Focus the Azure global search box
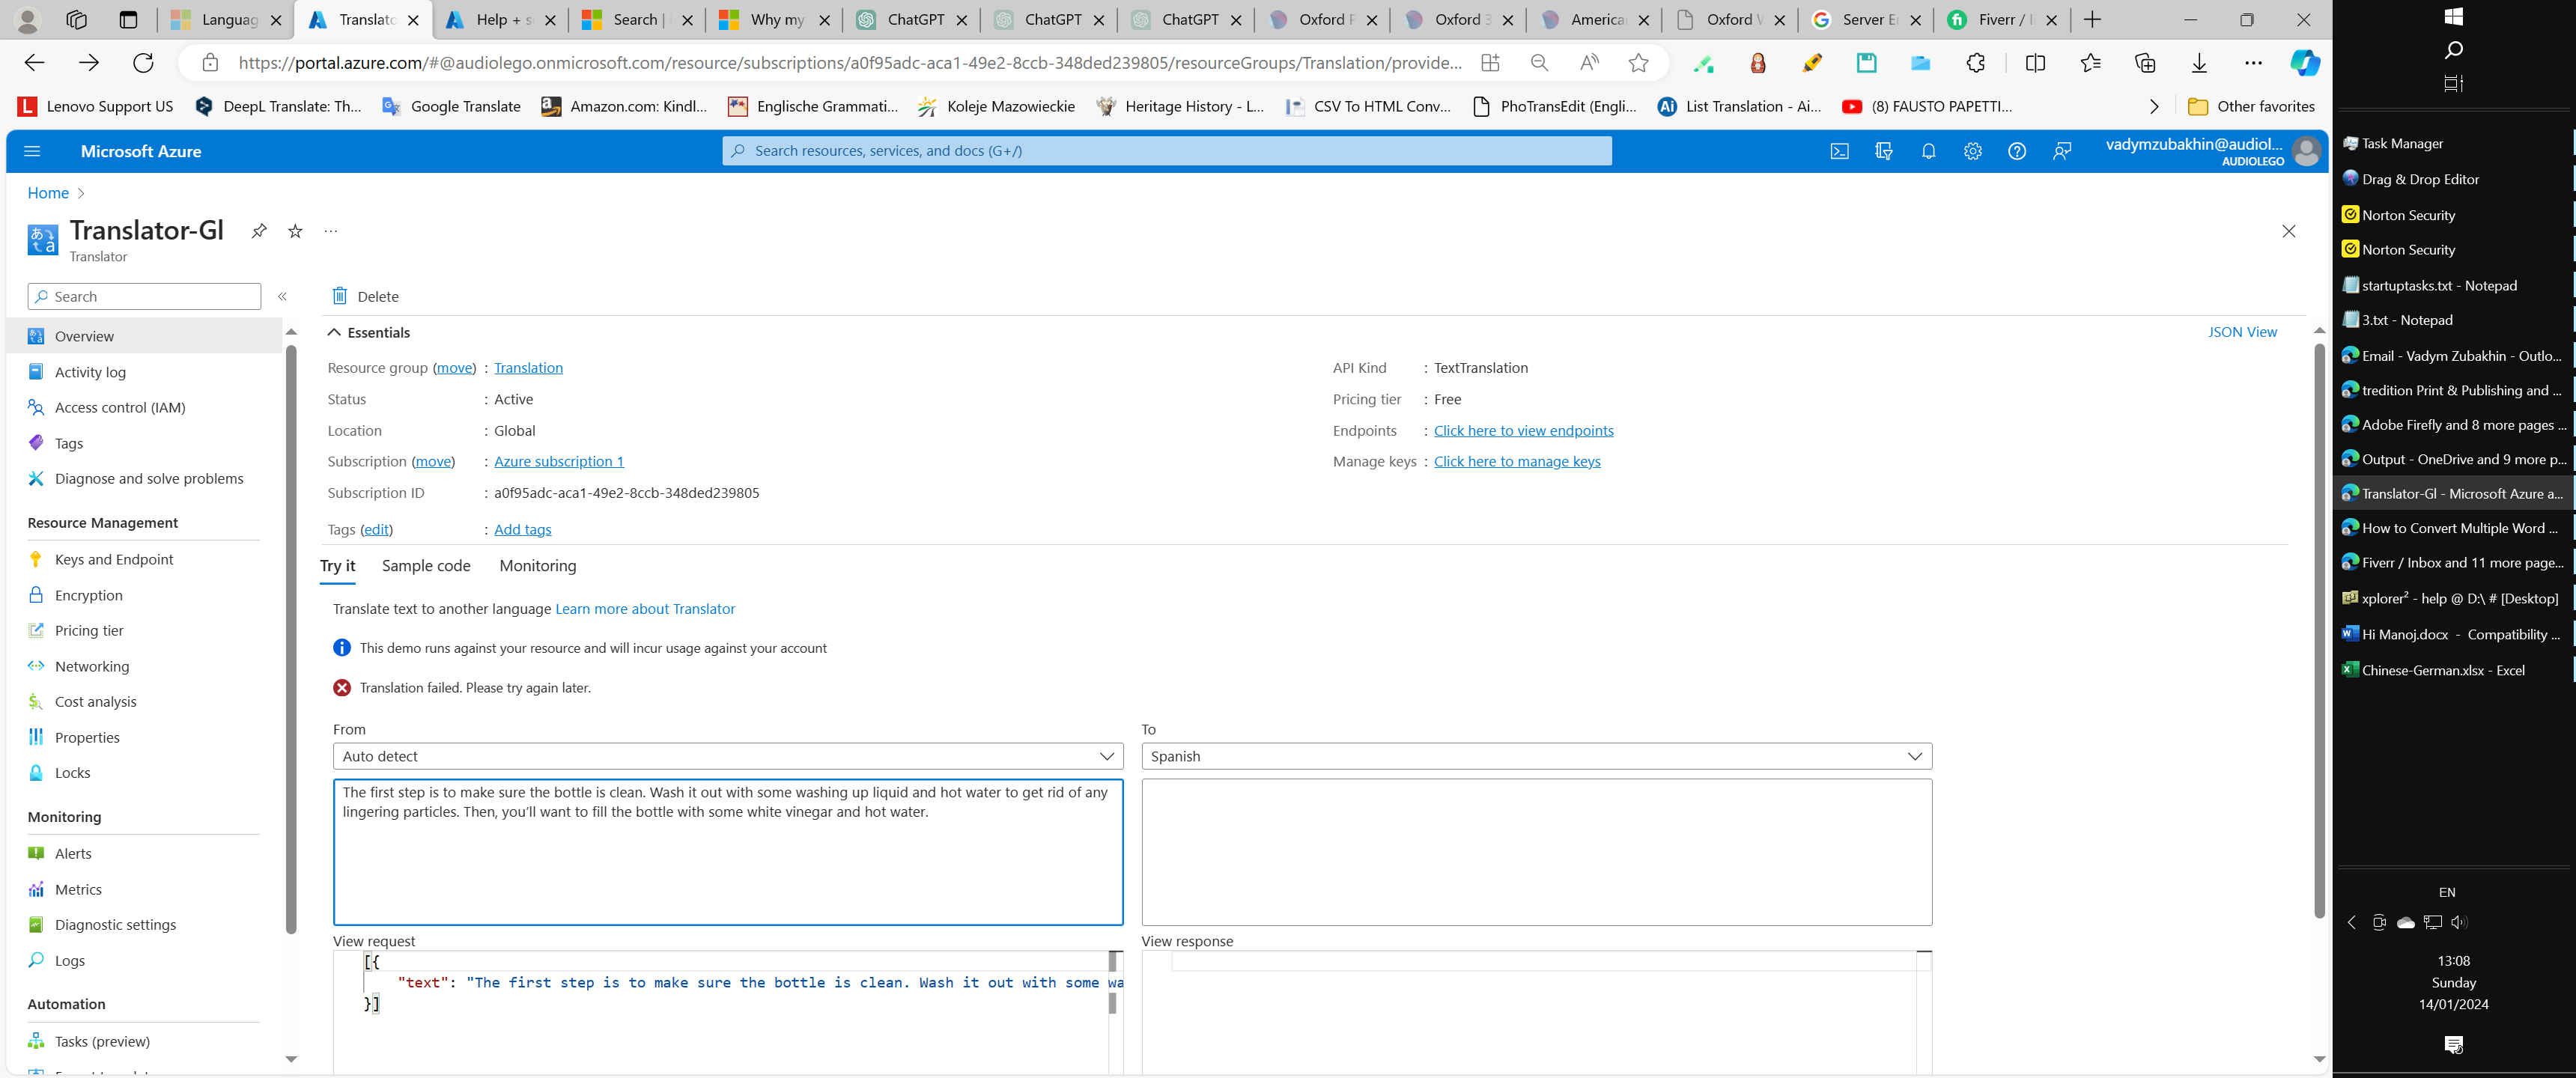Screen dimensions: 2576x1078 (1167, 151)
